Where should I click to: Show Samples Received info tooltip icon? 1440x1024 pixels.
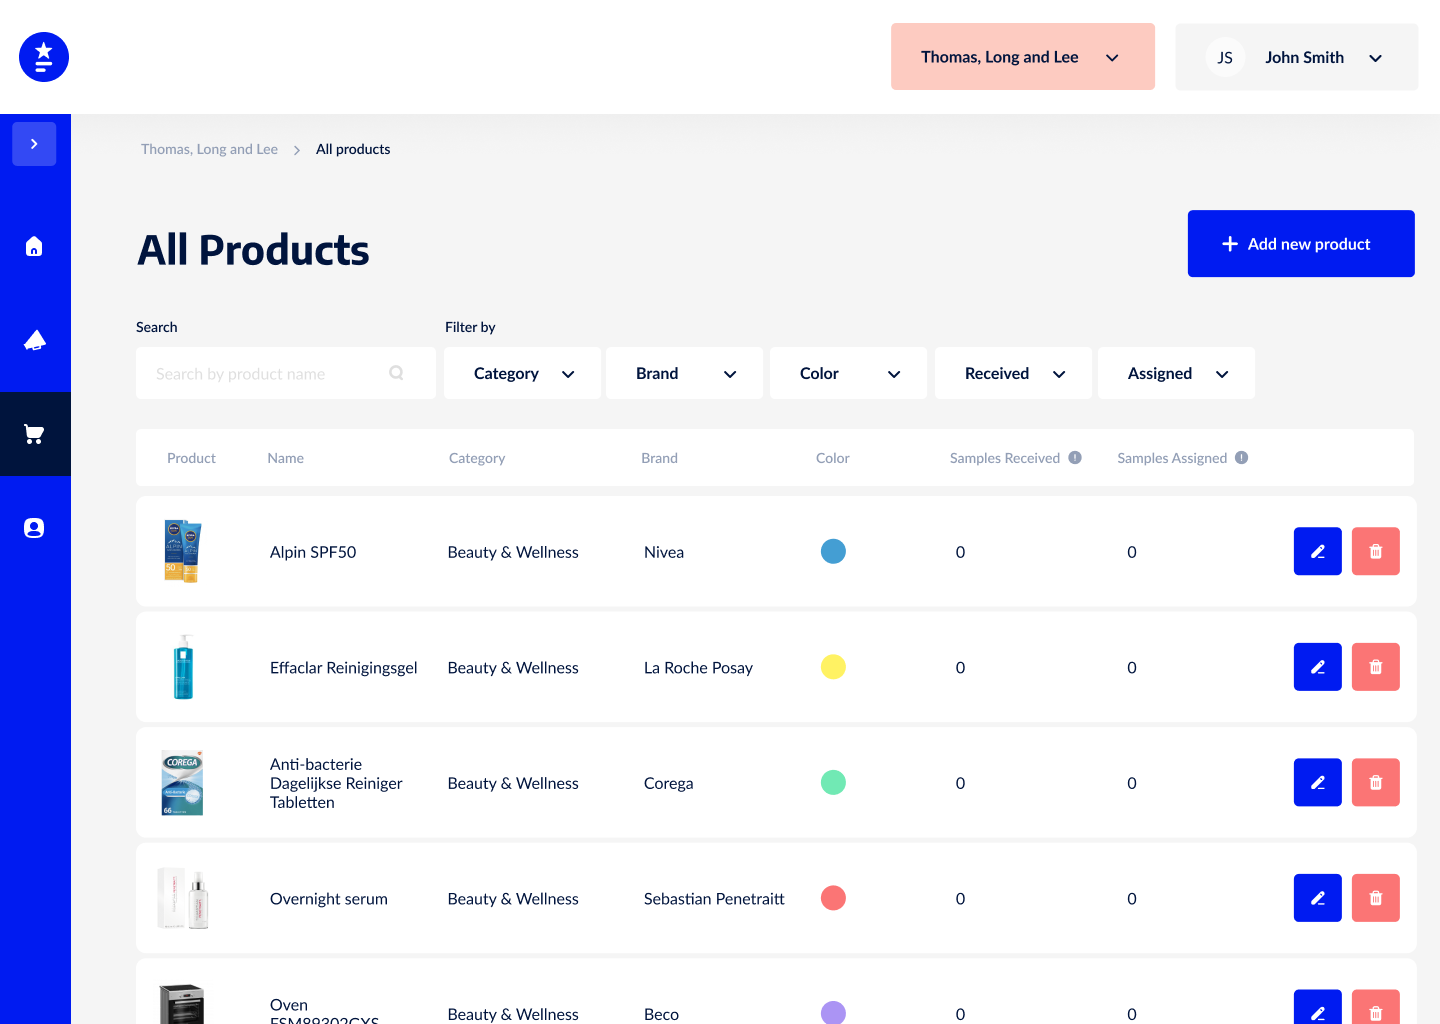tap(1075, 458)
